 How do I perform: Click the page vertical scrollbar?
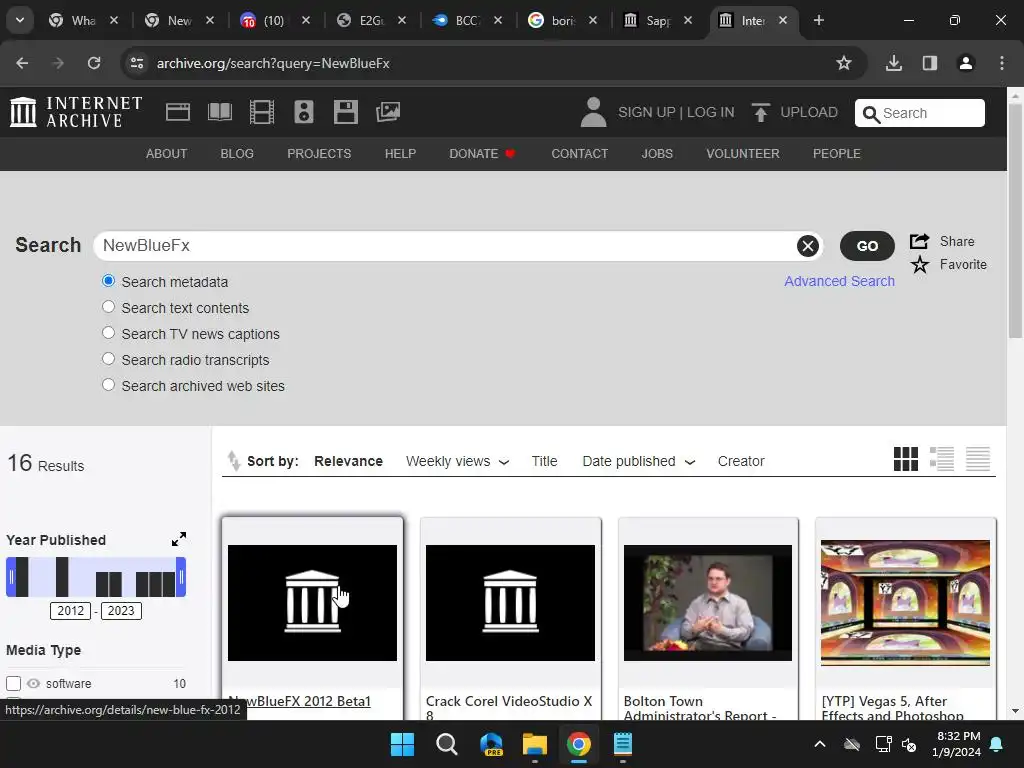tap(1015, 219)
